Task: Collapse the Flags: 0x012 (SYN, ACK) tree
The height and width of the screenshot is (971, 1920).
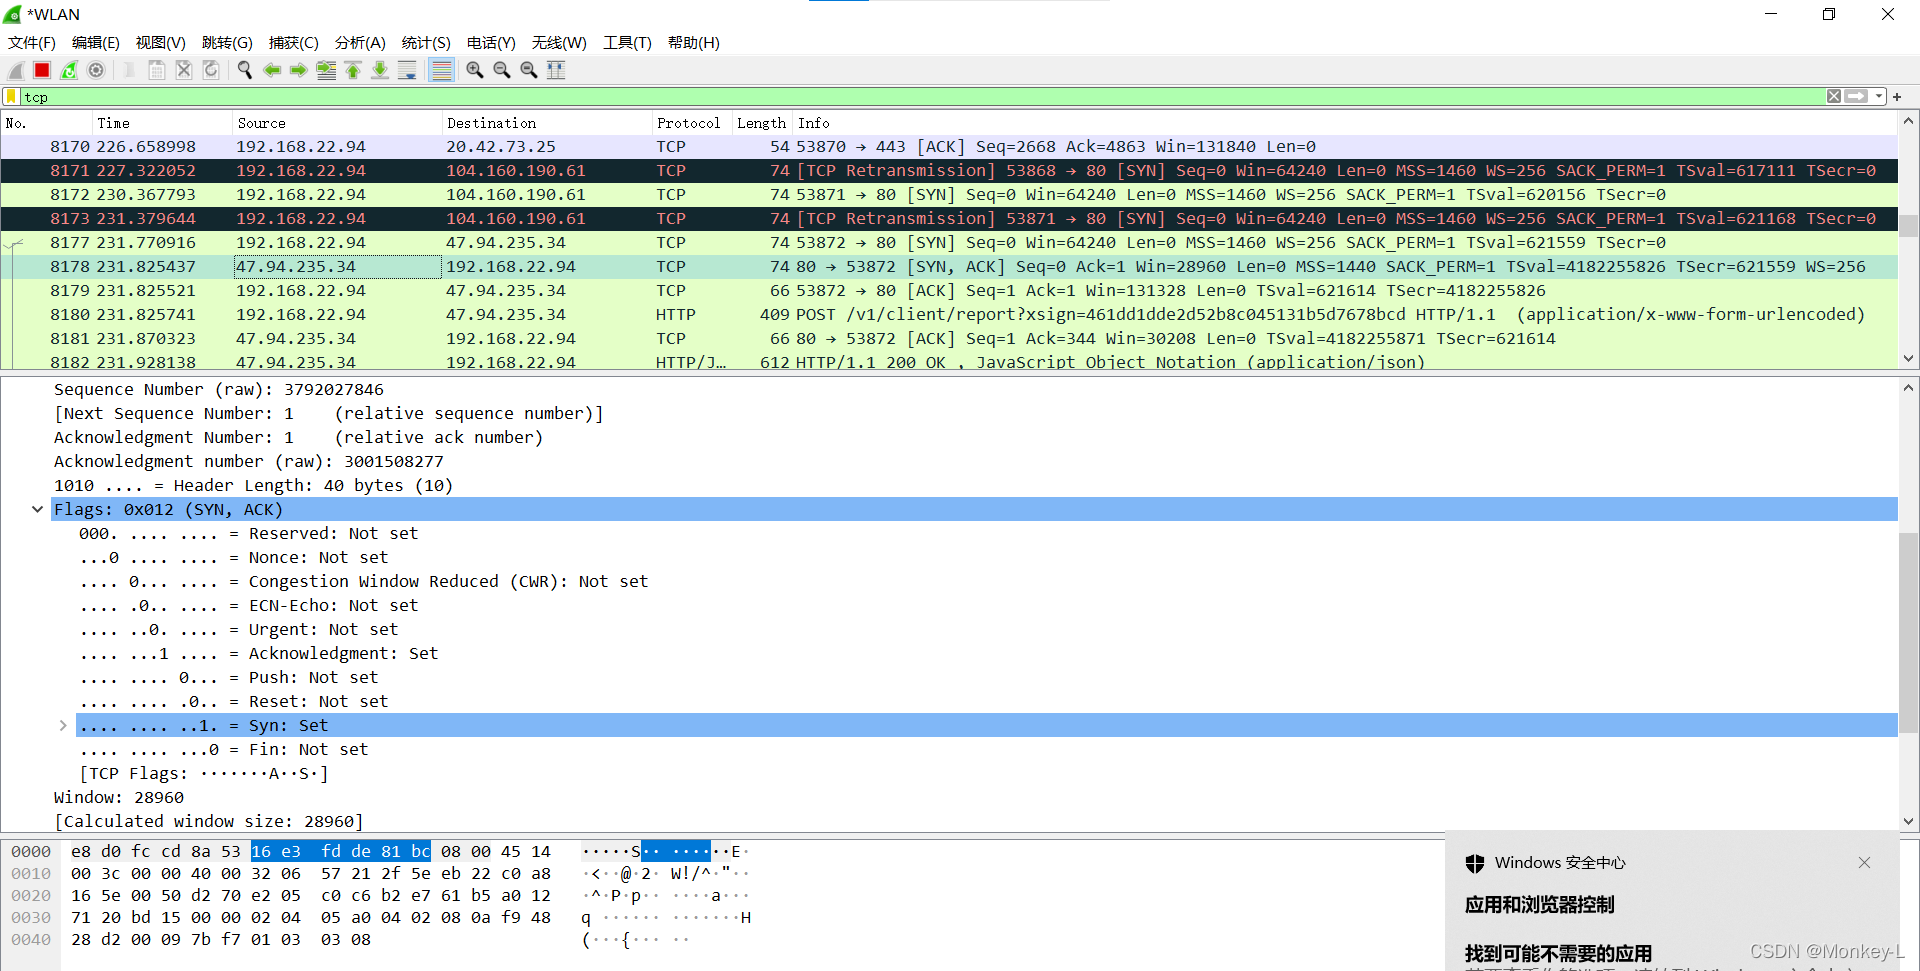Action: [x=37, y=509]
